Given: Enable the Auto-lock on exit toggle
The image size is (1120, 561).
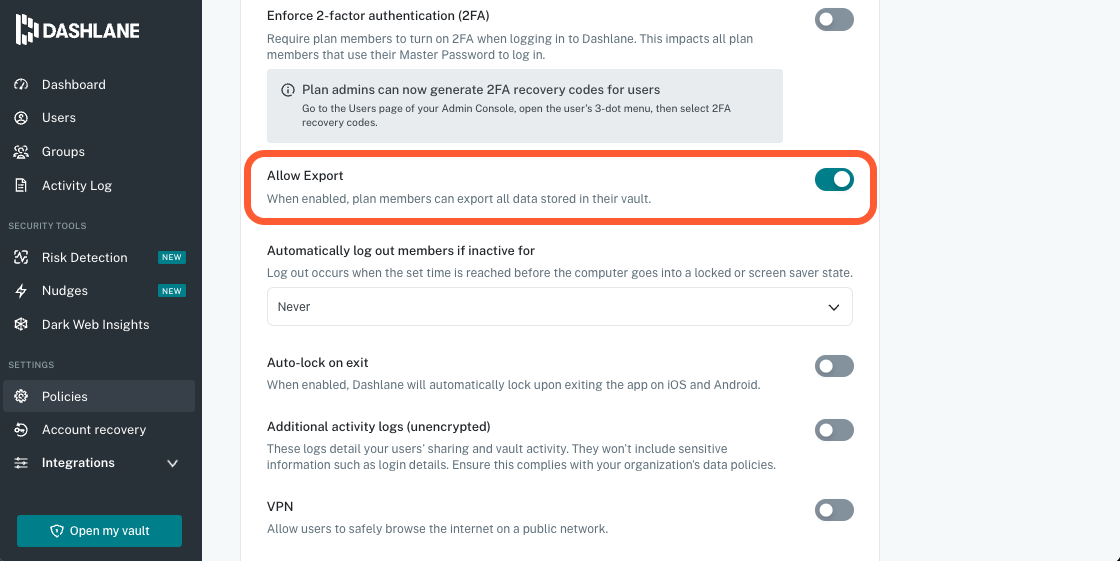Looking at the screenshot, I should 834,366.
